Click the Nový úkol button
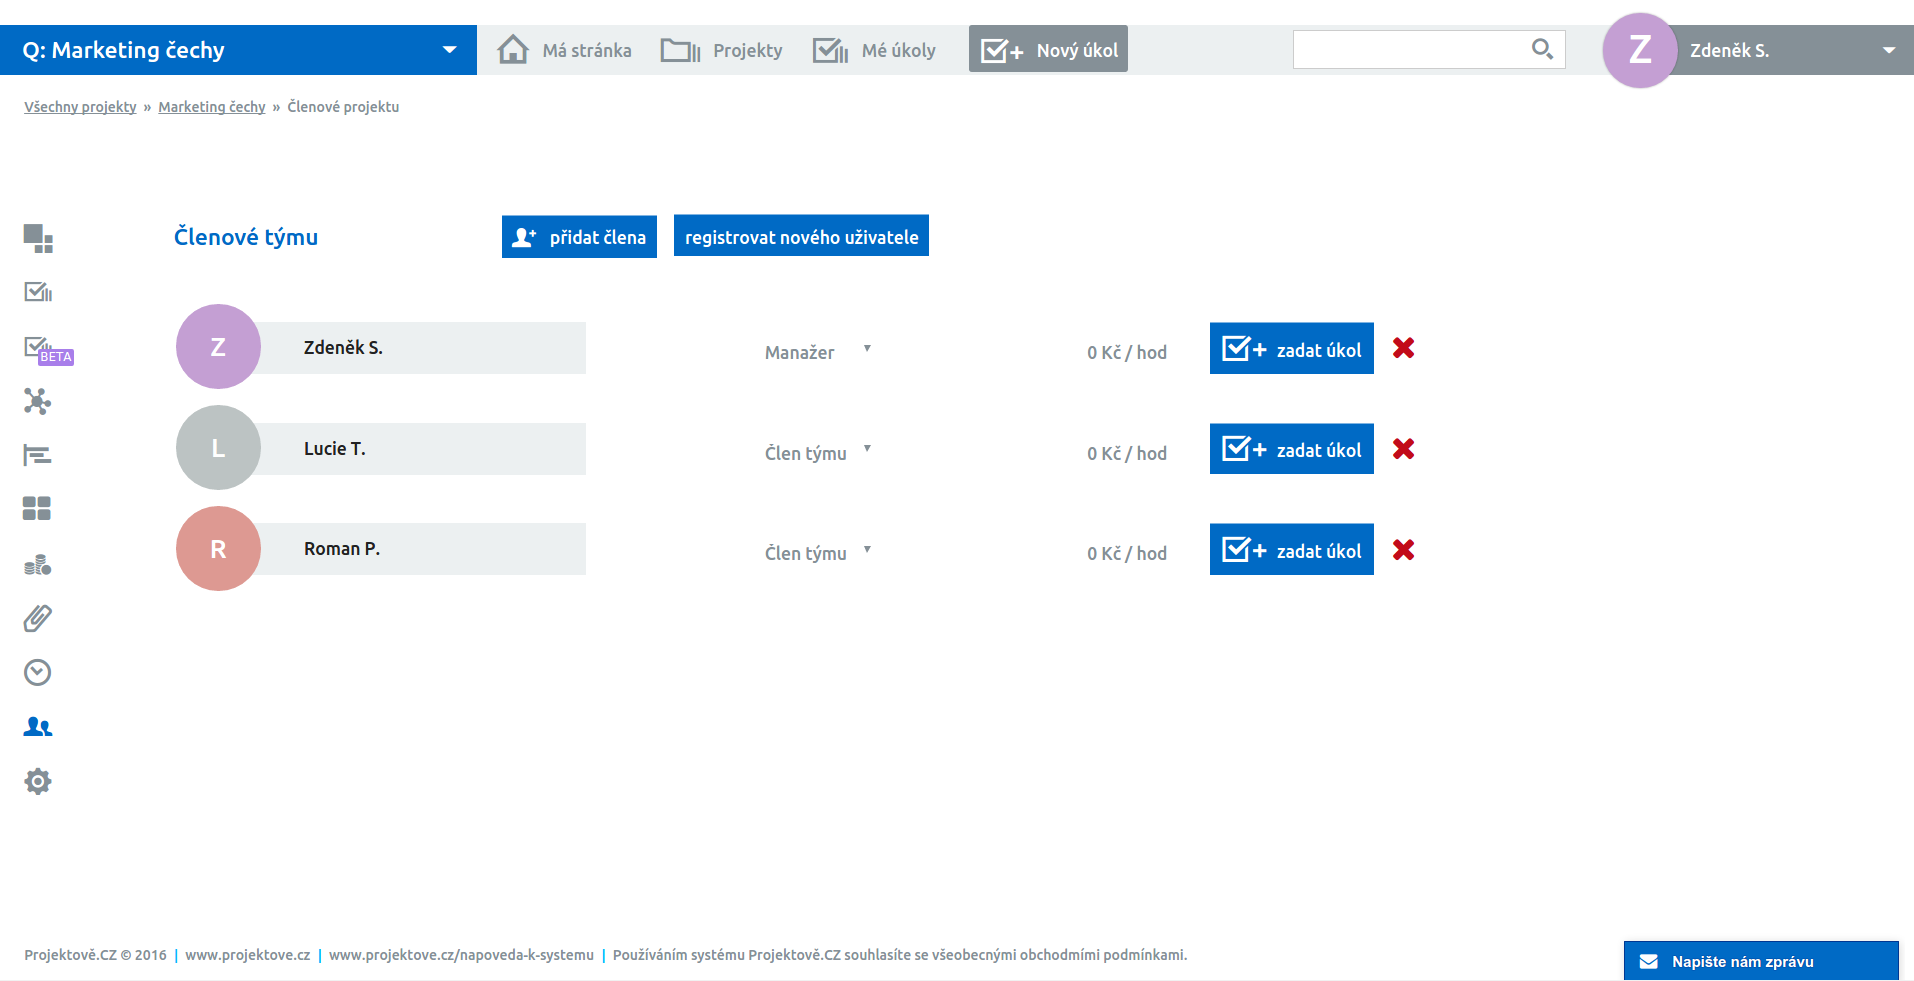Viewport: 1914px width, 981px height. point(1048,49)
